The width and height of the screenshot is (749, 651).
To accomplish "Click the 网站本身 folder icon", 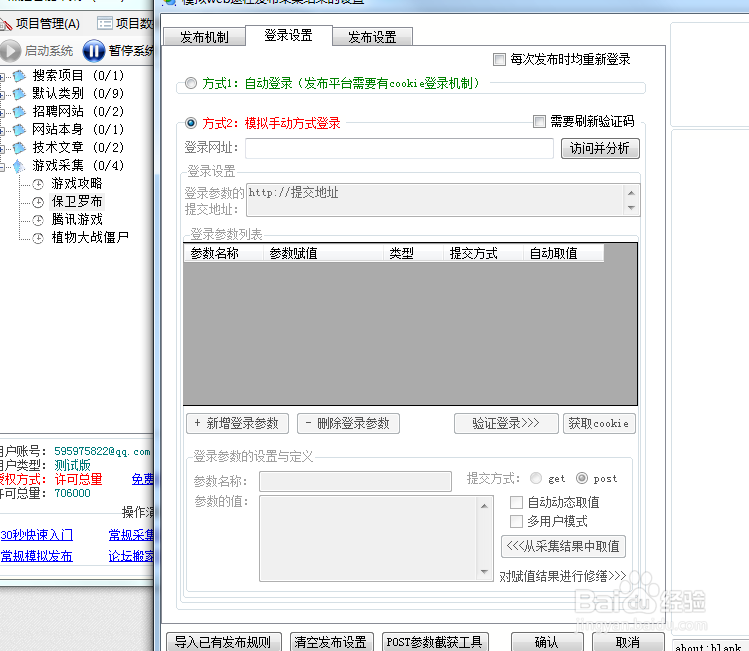I will pyautogui.click(x=19, y=129).
